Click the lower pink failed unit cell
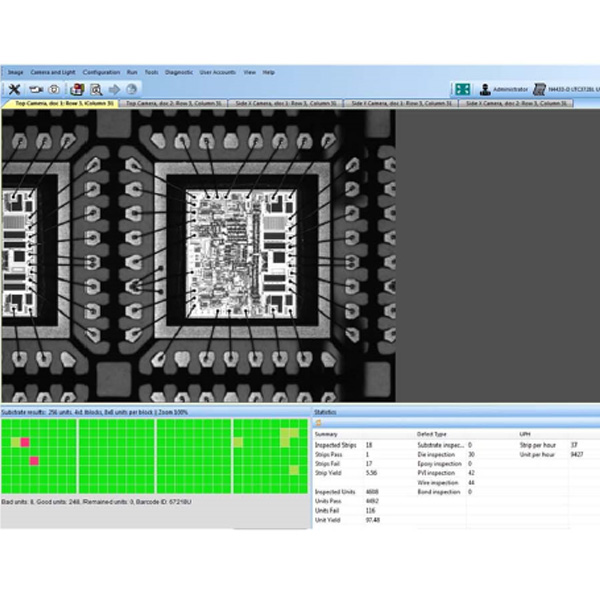 tap(34, 461)
